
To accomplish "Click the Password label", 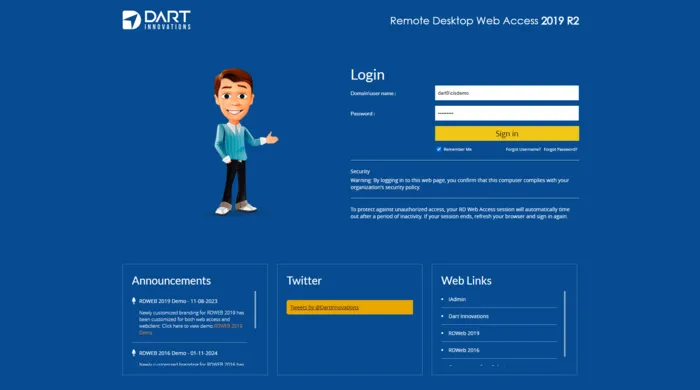I will pyautogui.click(x=362, y=114).
